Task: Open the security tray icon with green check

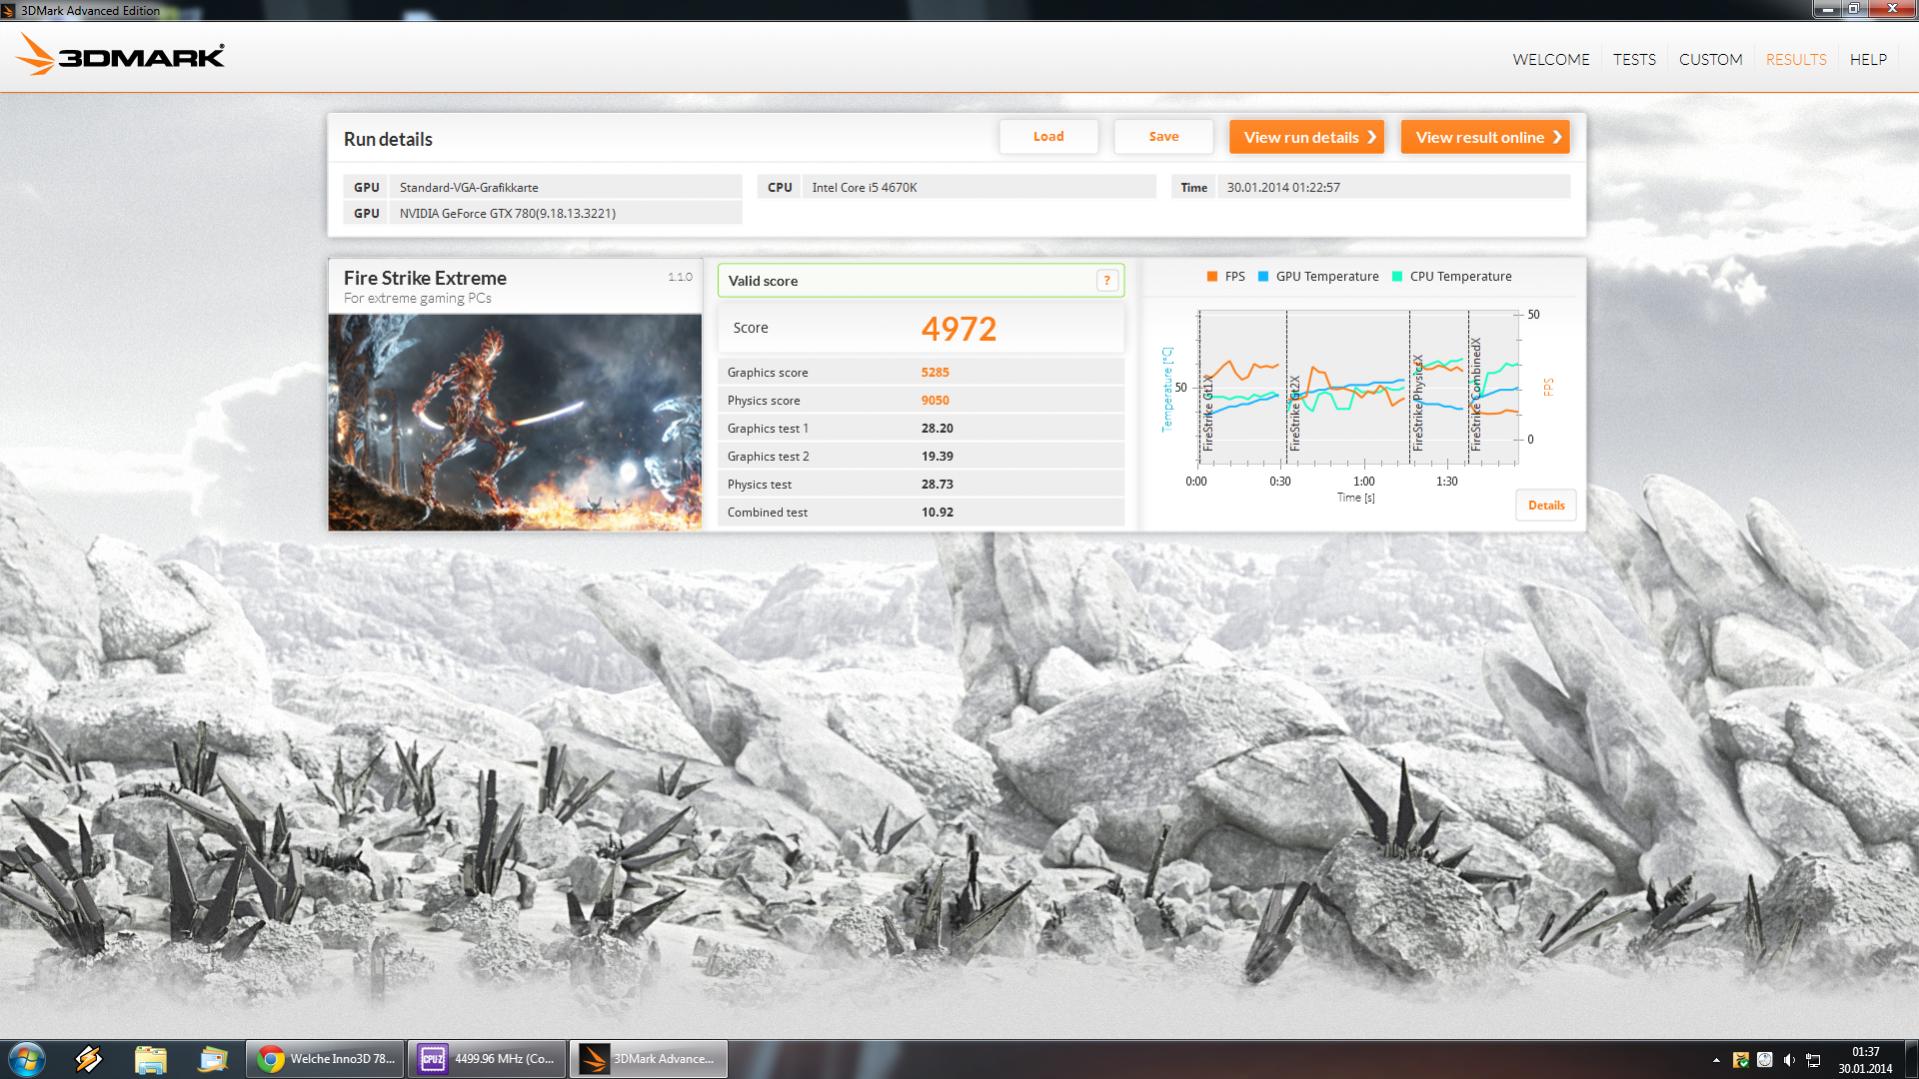Action: pyautogui.click(x=1741, y=1060)
